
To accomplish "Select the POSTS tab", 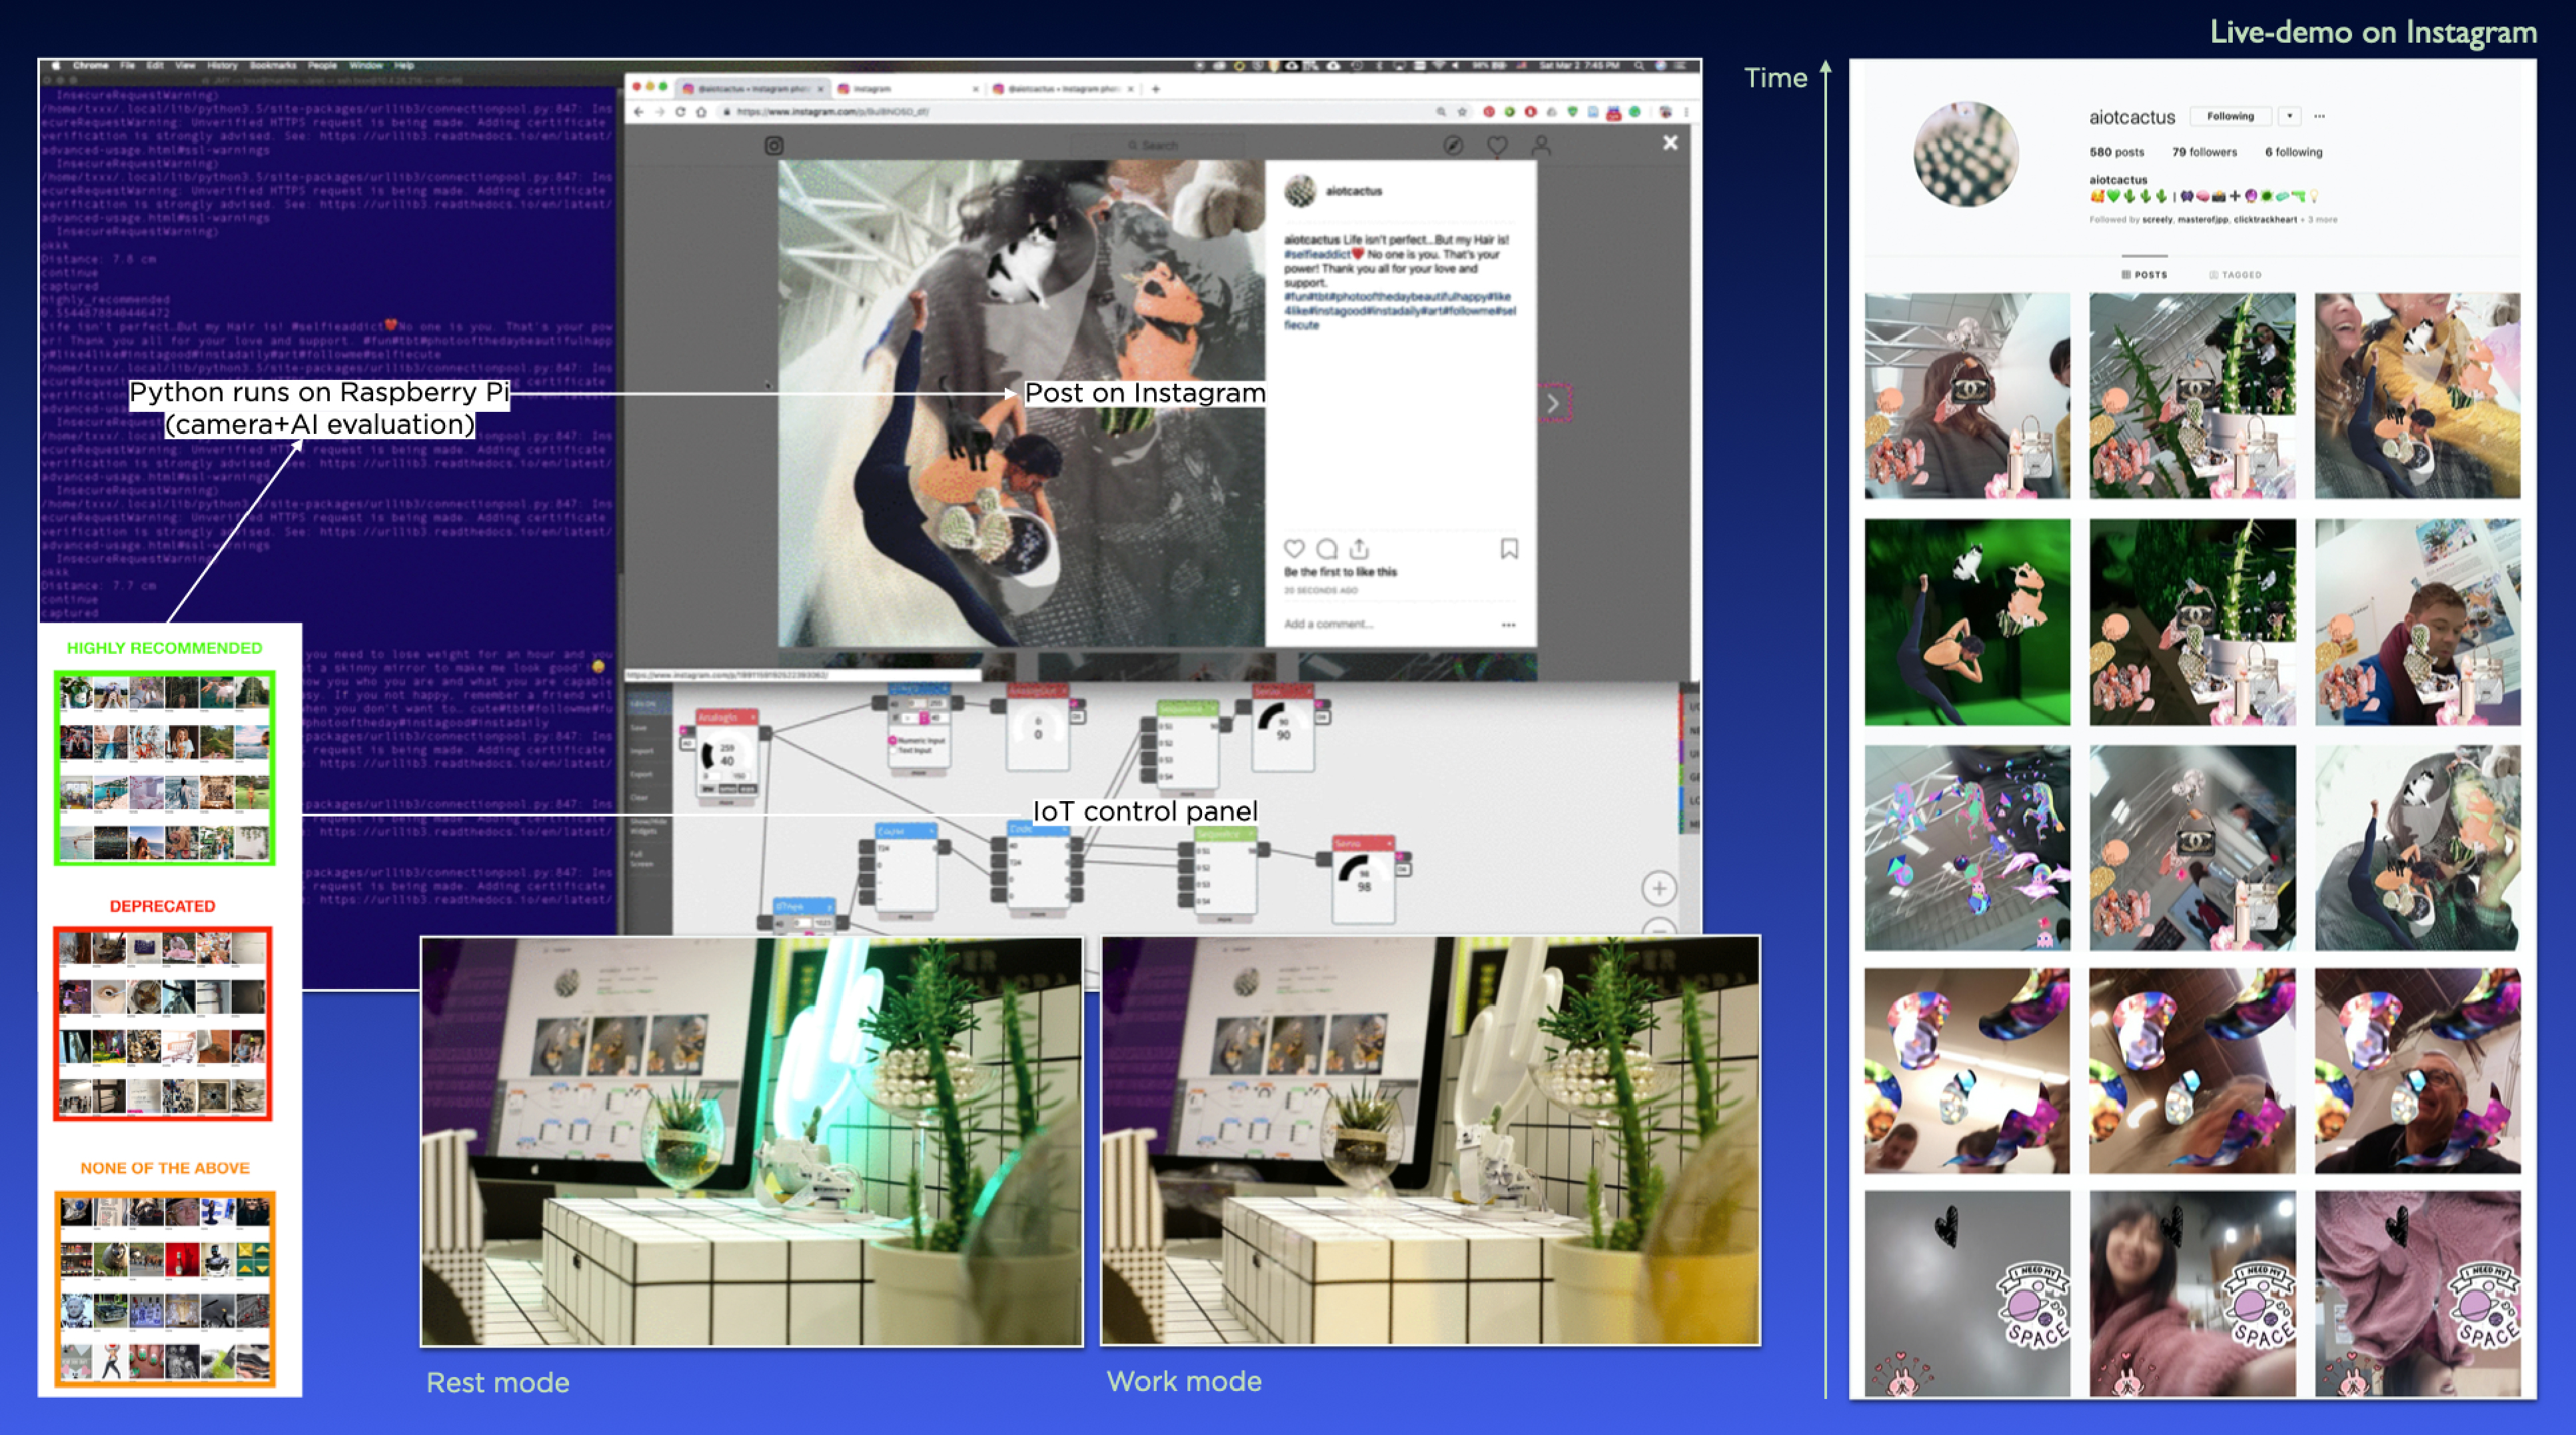I will (x=2144, y=274).
